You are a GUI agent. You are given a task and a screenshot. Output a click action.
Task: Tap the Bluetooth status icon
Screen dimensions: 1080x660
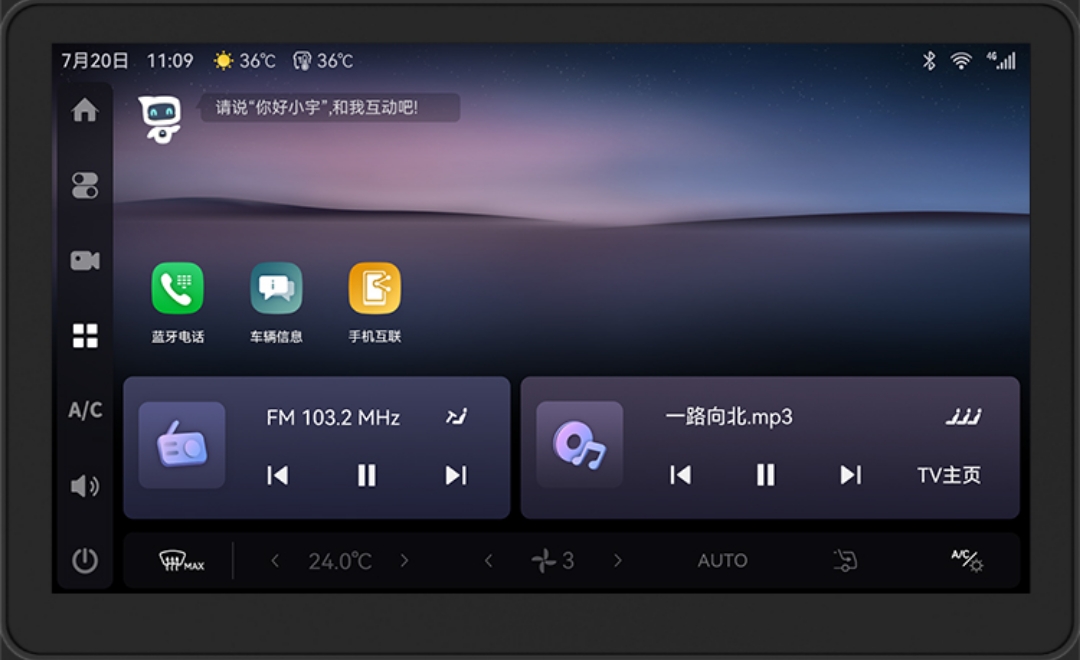coord(928,60)
